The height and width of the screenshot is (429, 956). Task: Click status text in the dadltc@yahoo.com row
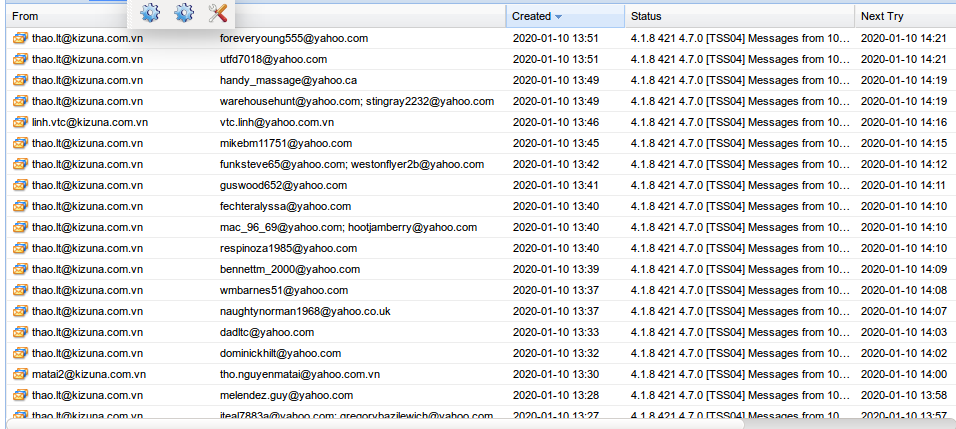pyautogui.click(x=740, y=333)
